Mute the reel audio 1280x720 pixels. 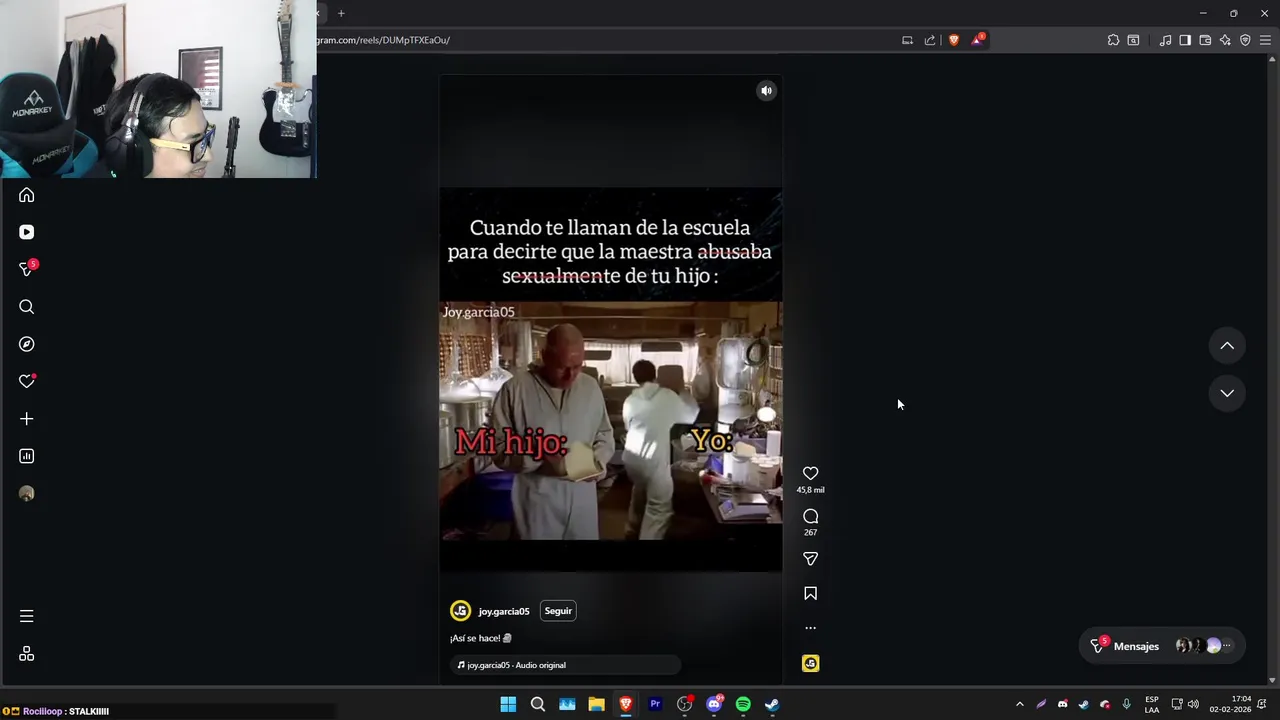[x=767, y=91]
